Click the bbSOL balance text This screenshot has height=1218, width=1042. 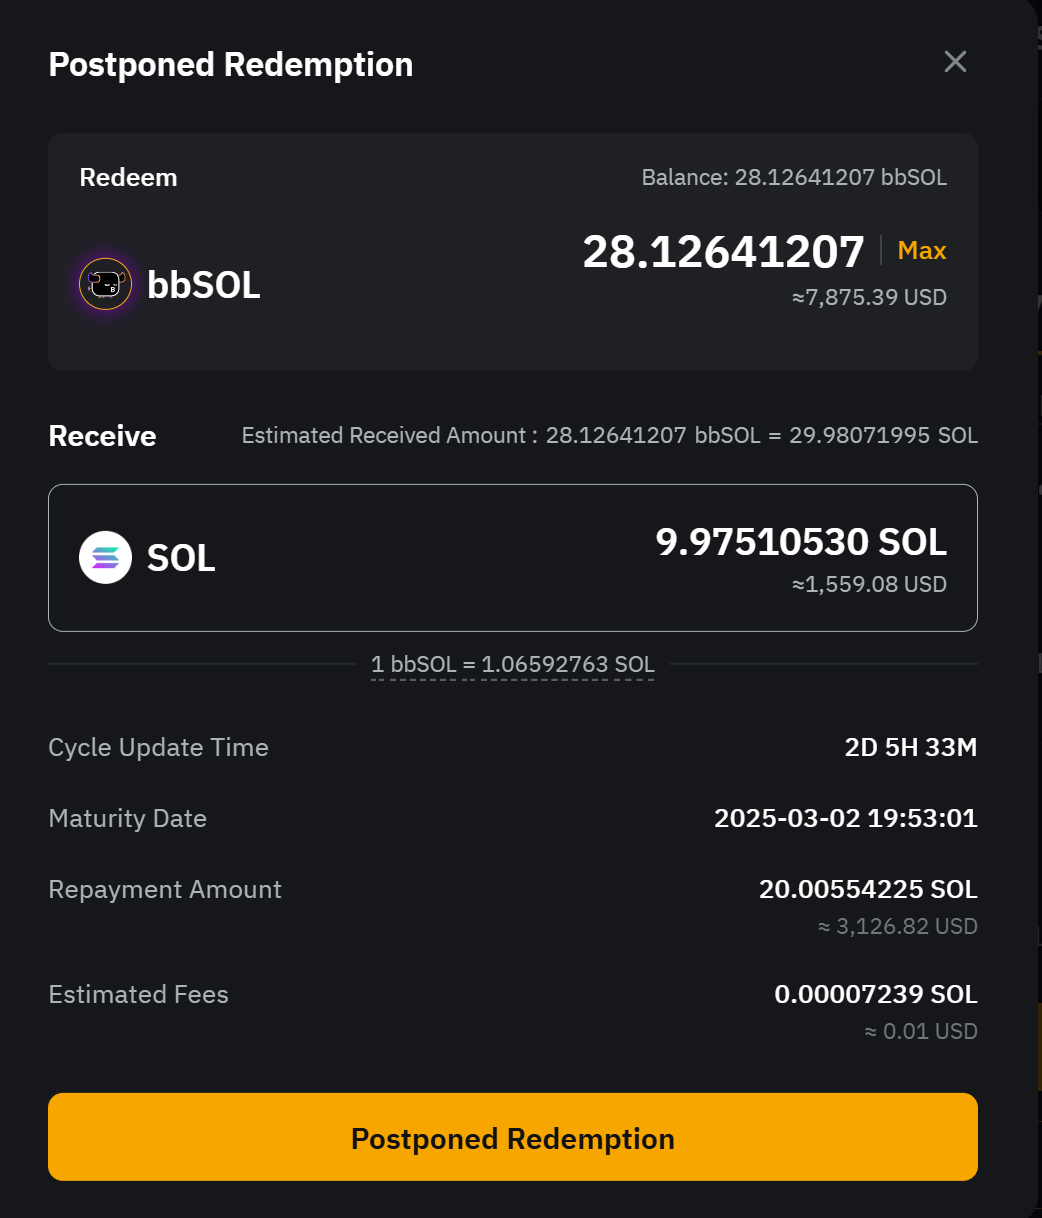pos(793,178)
